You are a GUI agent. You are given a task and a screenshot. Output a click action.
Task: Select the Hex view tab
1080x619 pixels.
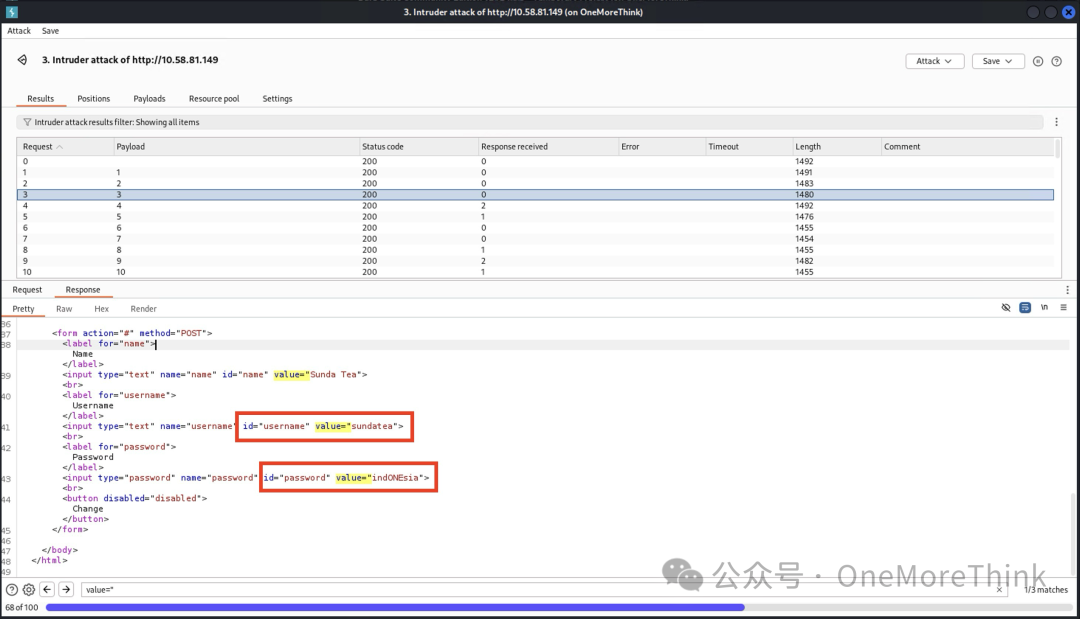(101, 308)
